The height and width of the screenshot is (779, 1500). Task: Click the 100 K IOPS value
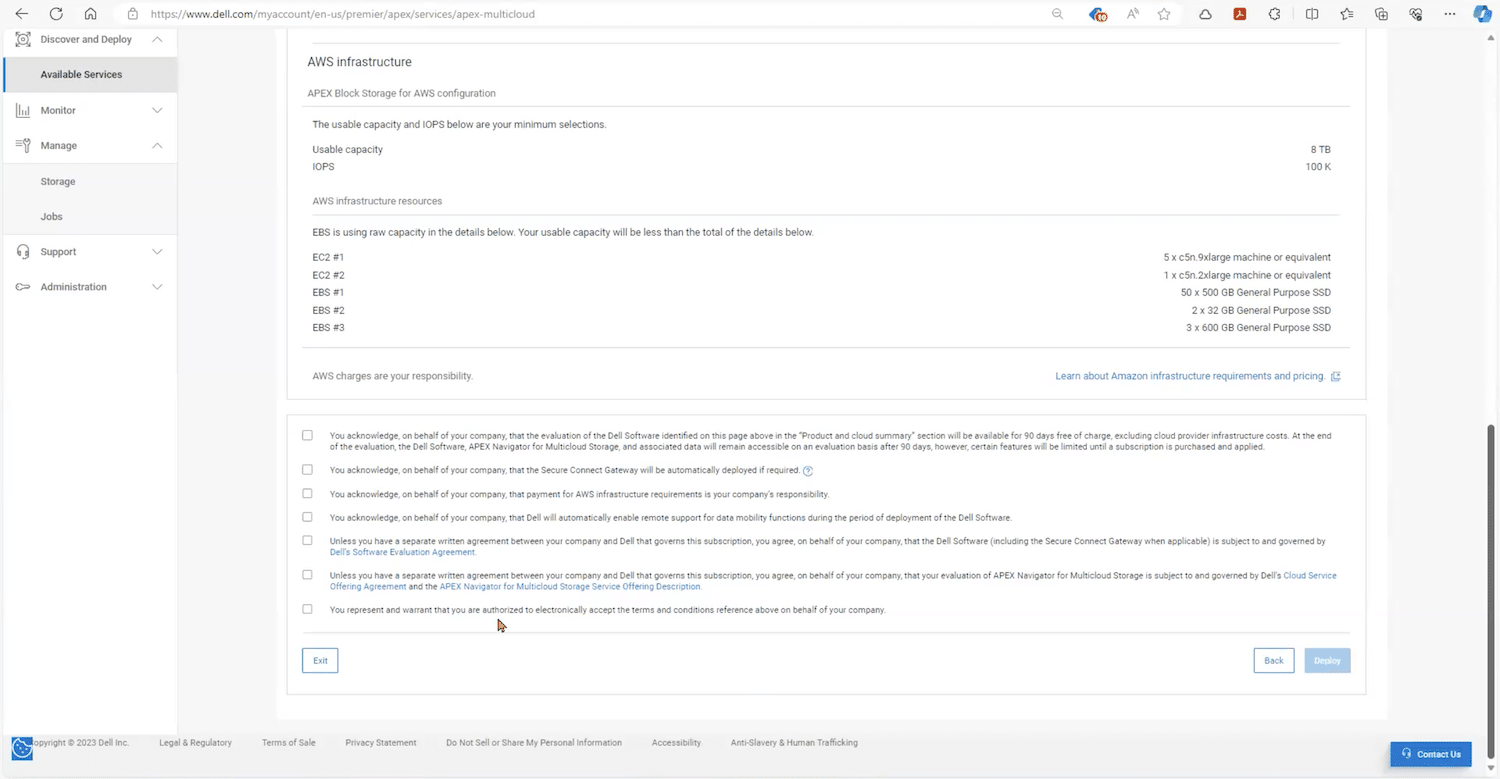[x=1318, y=167]
